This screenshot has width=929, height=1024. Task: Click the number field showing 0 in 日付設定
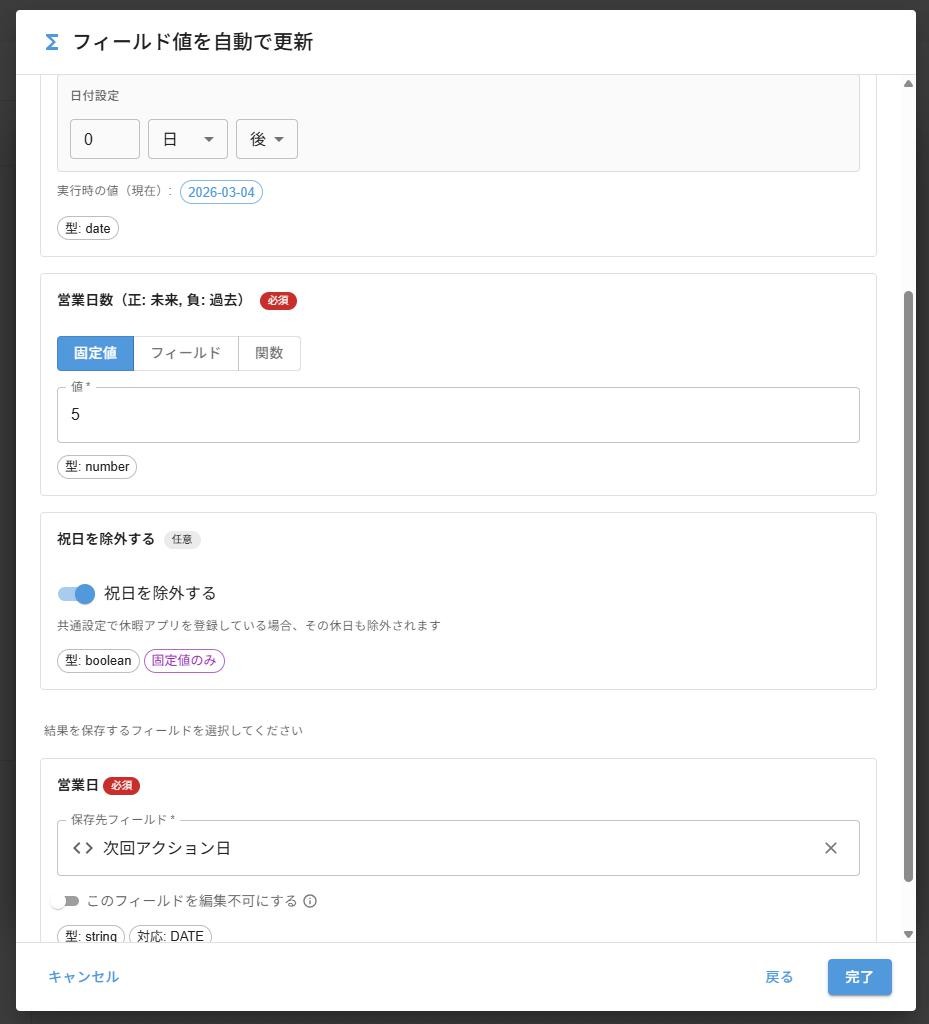[104, 139]
